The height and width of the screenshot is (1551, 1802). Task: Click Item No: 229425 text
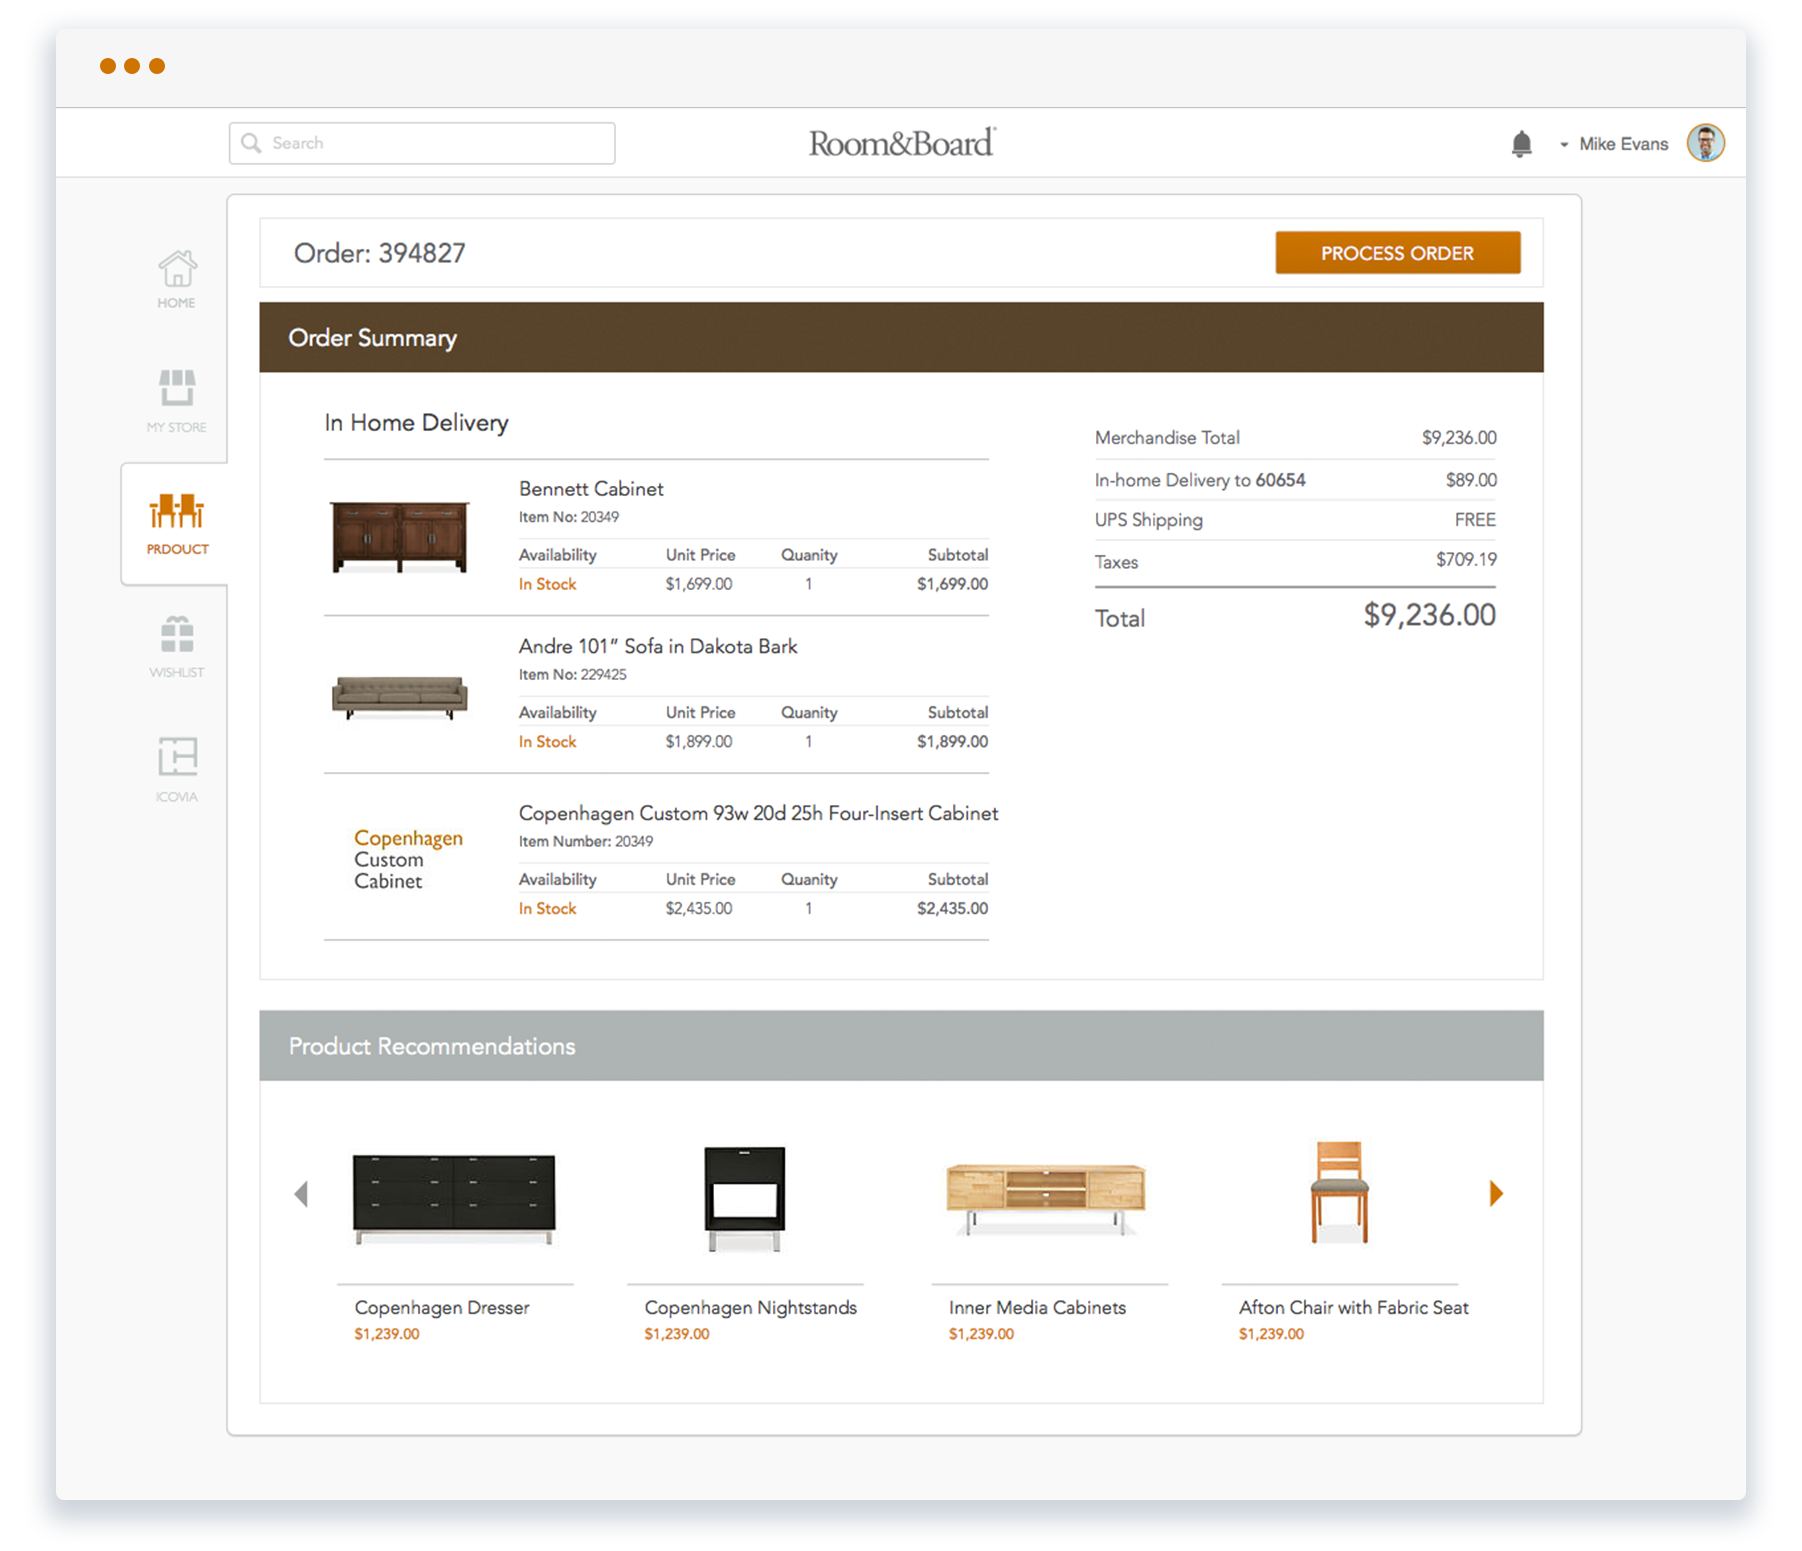coord(573,675)
